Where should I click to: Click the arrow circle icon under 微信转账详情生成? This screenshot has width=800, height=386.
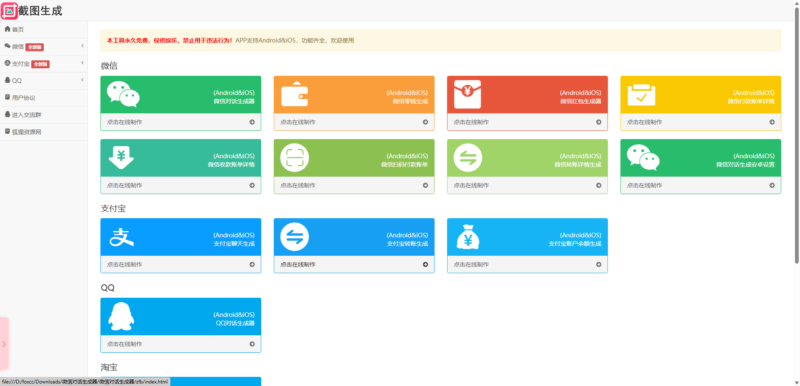(x=599, y=186)
